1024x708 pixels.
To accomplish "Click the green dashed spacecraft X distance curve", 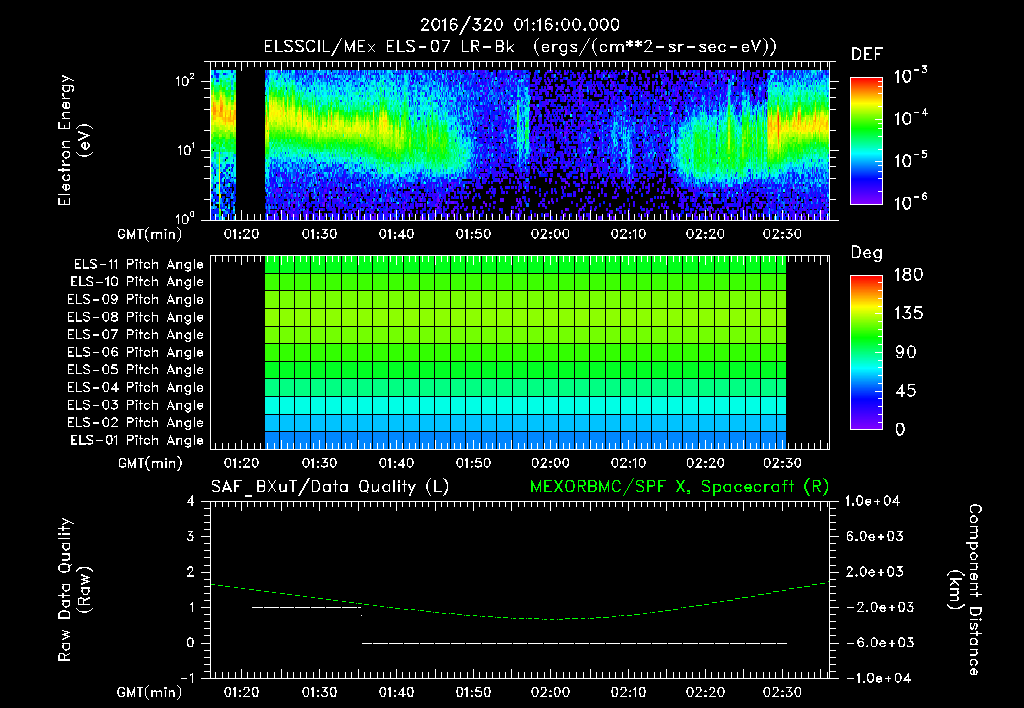I will (x=519, y=616).
